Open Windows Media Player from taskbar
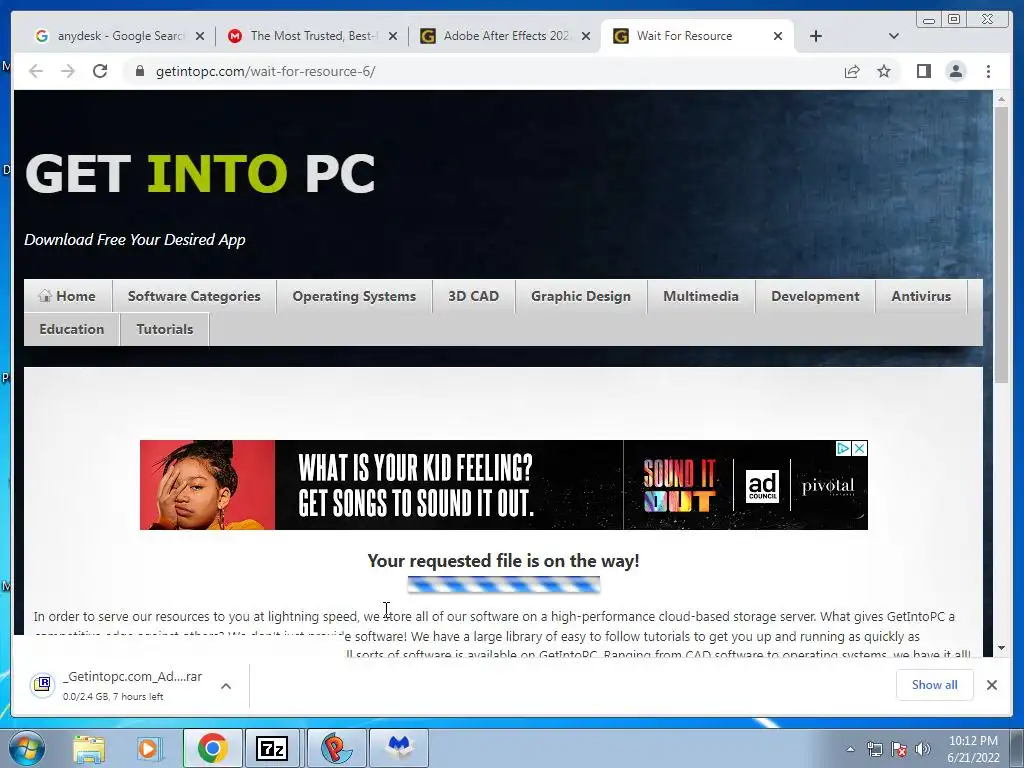This screenshot has width=1024, height=768. [148, 748]
